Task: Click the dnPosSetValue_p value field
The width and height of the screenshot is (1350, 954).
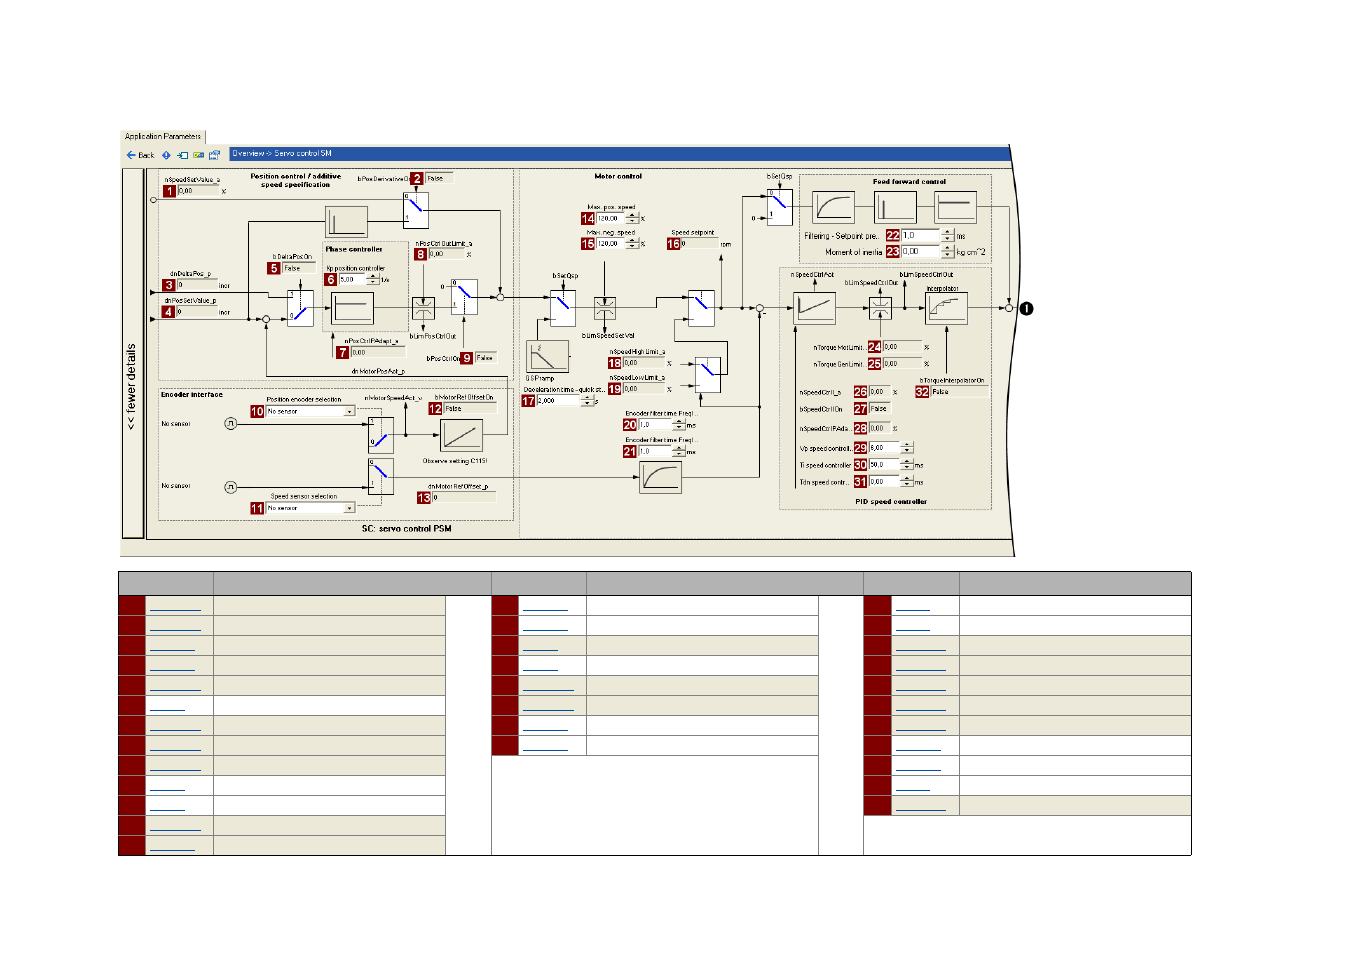Action: (197, 312)
